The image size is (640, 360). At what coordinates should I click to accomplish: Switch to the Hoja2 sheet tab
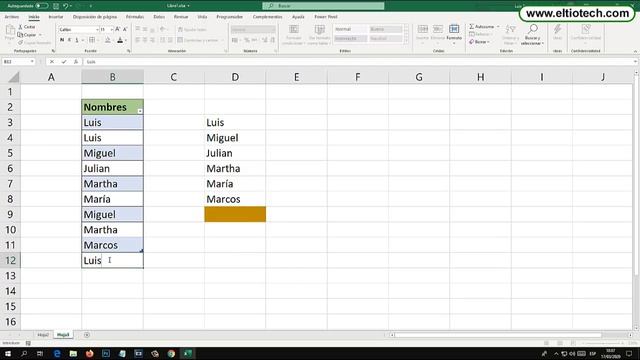coord(43,335)
